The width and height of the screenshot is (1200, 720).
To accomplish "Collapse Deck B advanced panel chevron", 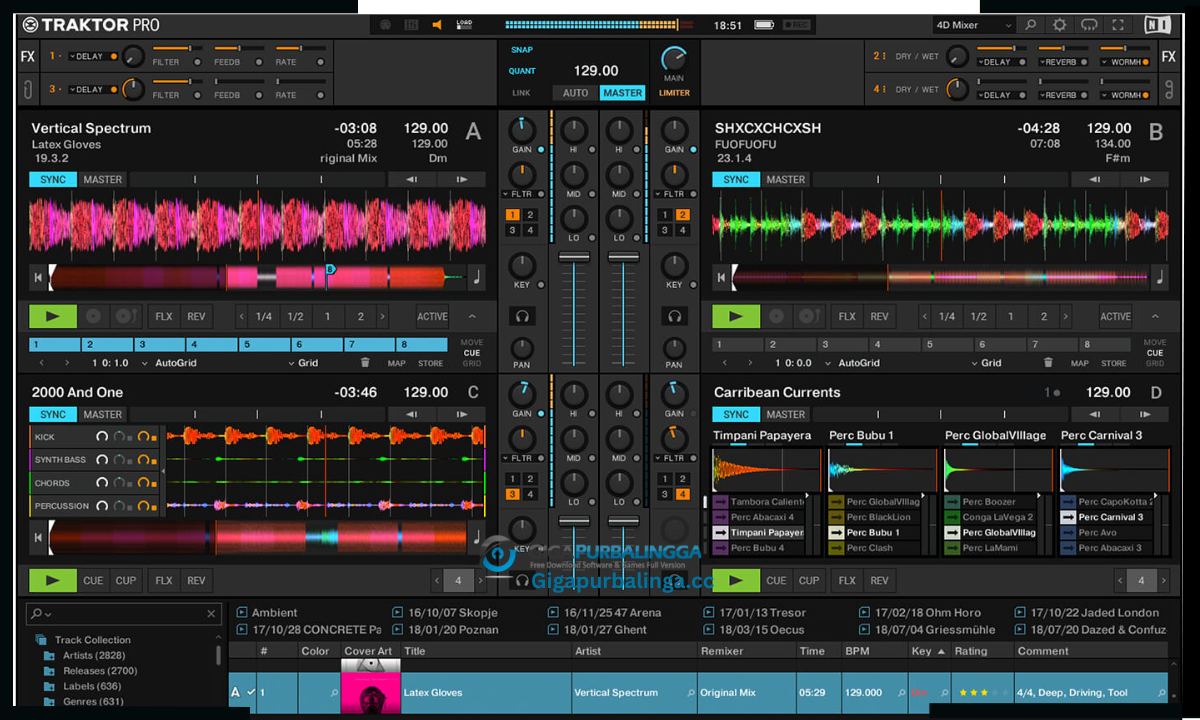I will pos(1155,316).
